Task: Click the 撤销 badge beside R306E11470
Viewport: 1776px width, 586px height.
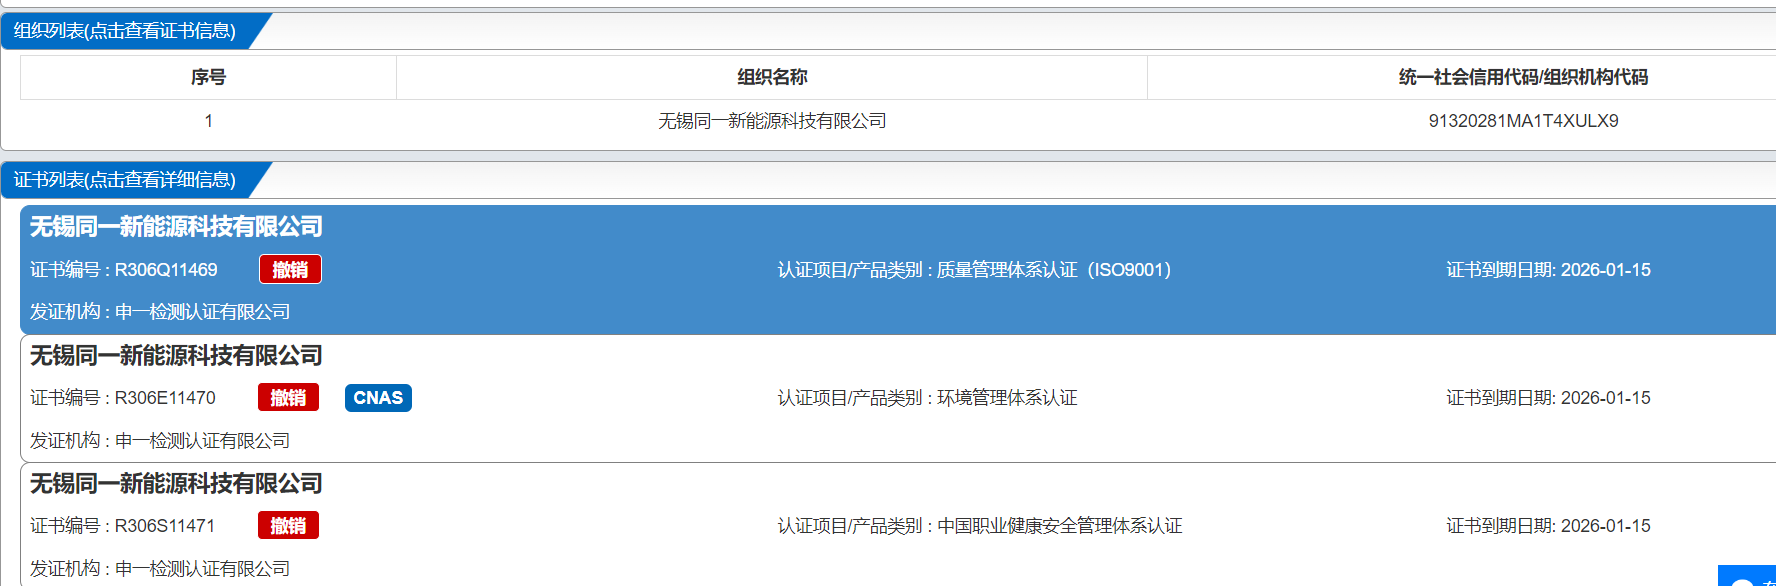Action: [288, 398]
